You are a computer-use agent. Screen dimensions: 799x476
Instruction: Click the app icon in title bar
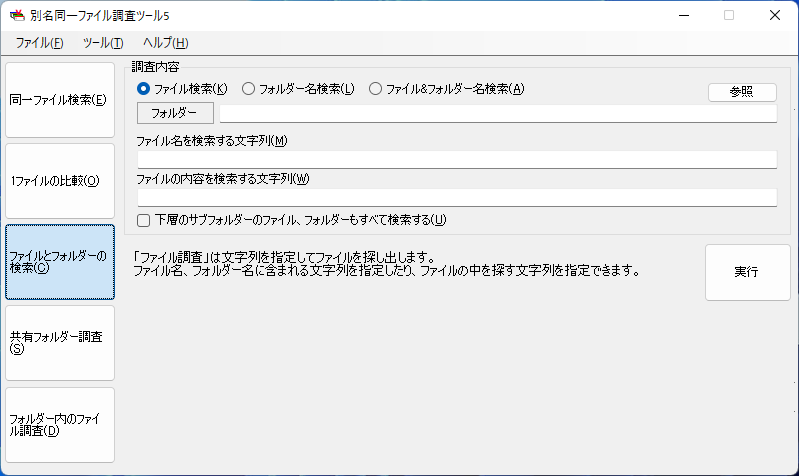[x=17, y=15]
